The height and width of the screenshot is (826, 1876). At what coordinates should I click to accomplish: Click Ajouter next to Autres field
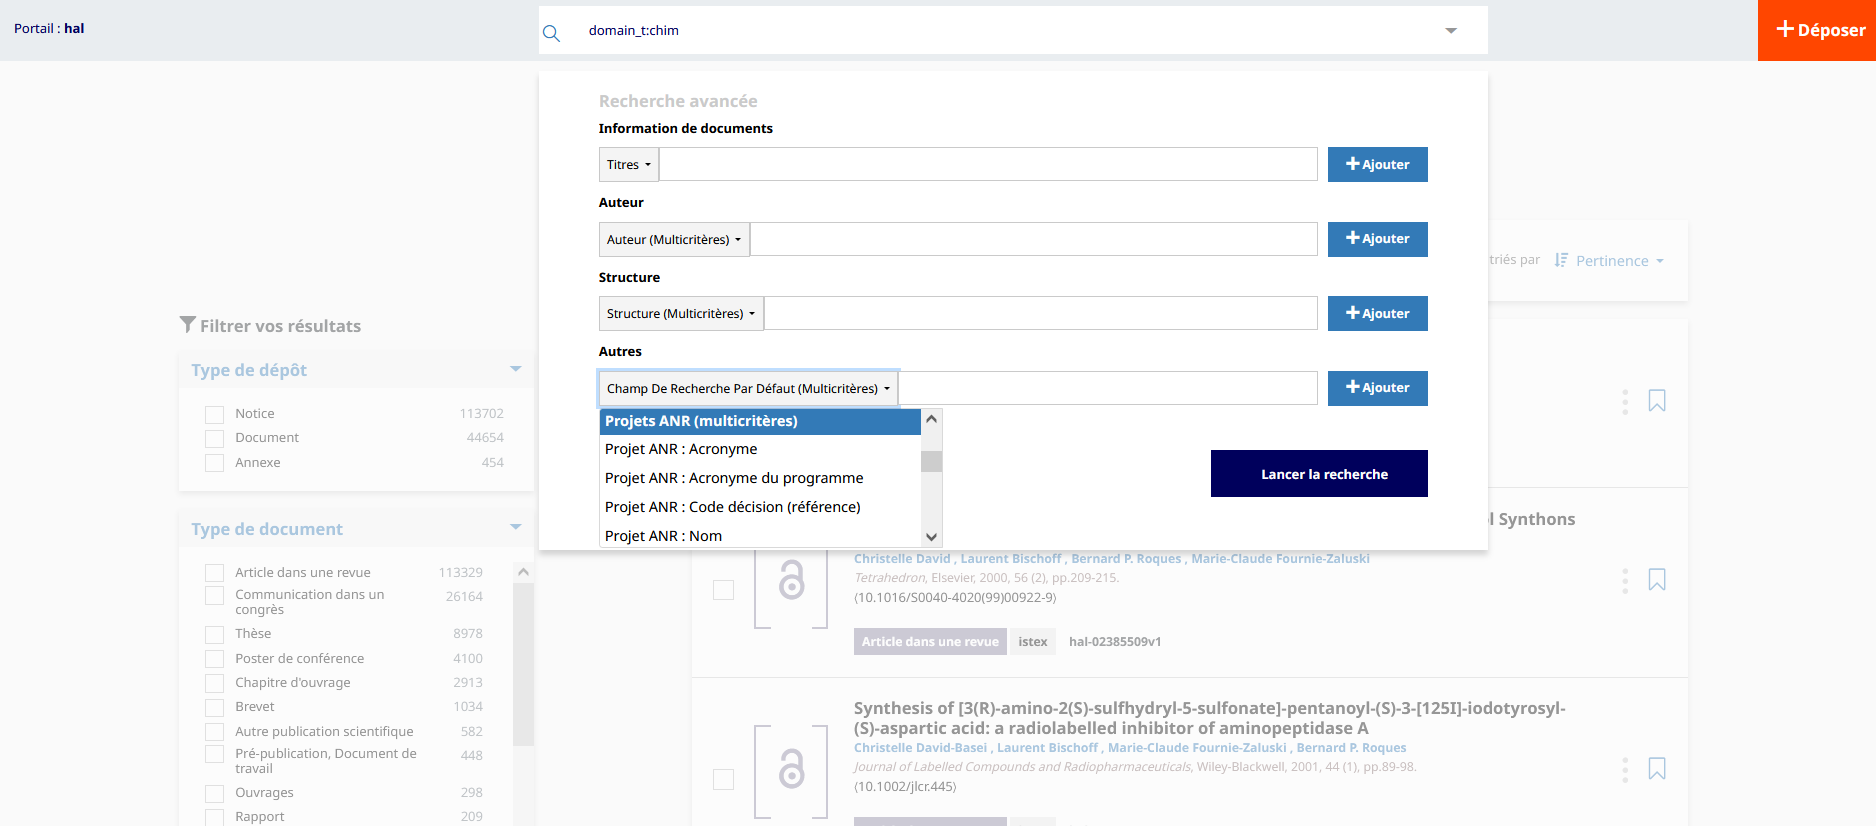1377,388
